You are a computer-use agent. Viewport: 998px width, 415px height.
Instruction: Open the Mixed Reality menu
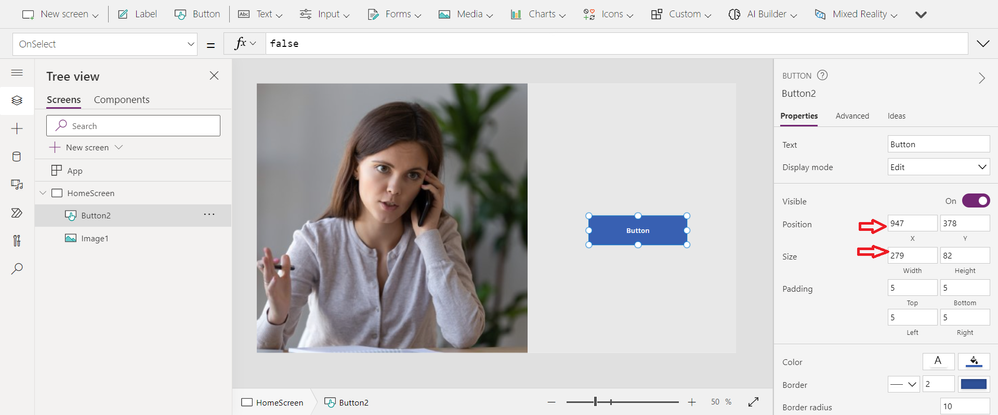point(855,14)
